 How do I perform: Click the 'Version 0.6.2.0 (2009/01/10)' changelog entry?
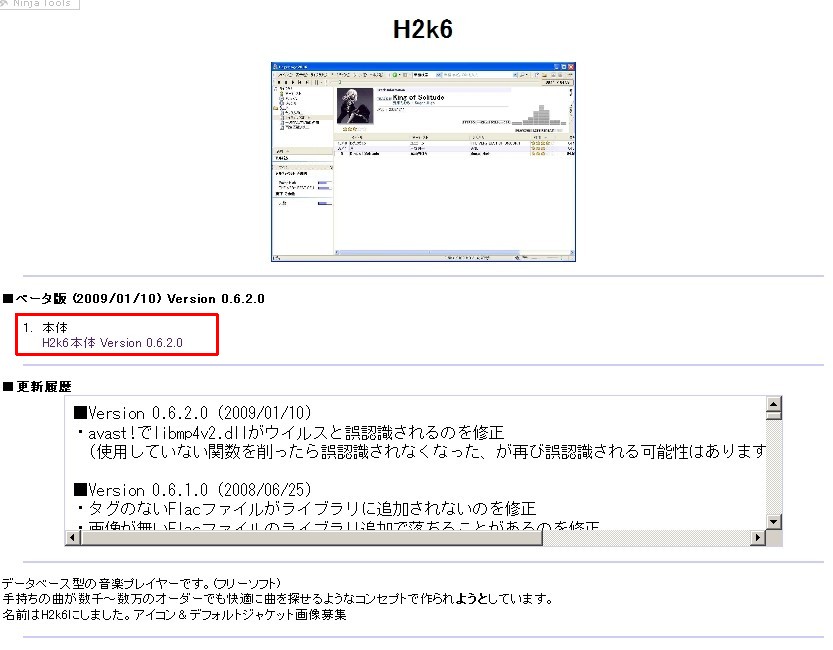tap(193, 413)
